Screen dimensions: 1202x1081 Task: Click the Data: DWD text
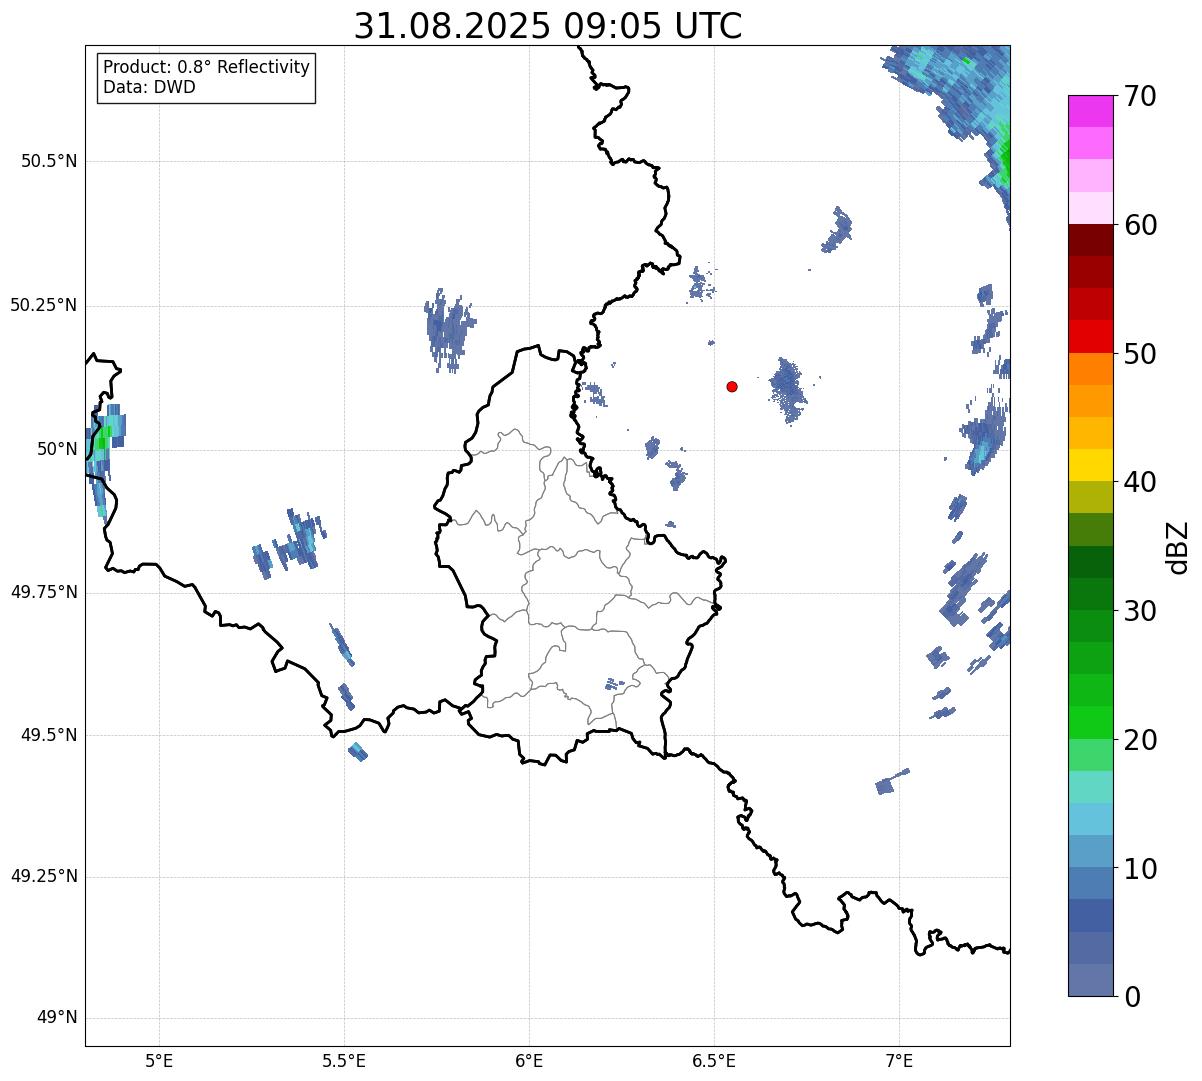pyautogui.click(x=149, y=87)
